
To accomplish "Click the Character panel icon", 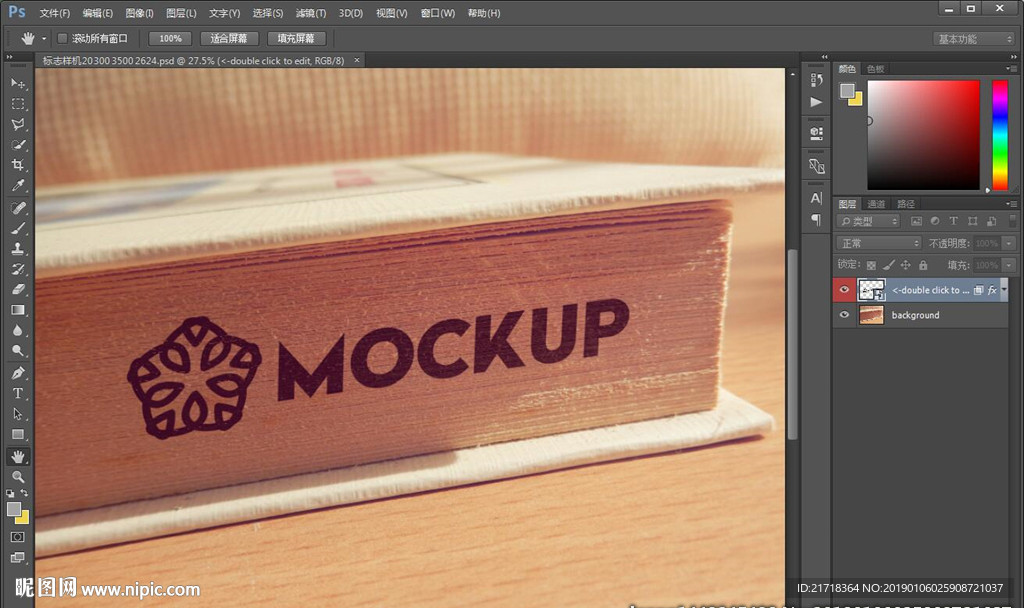I will 816,198.
